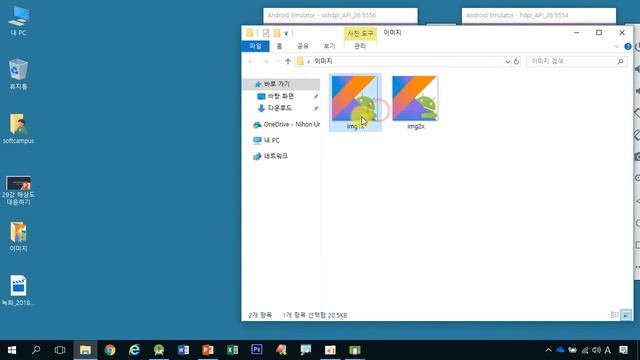Select 바로 가기 in the navigation pane
The width and height of the screenshot is (640, 360).
point(276,84)
